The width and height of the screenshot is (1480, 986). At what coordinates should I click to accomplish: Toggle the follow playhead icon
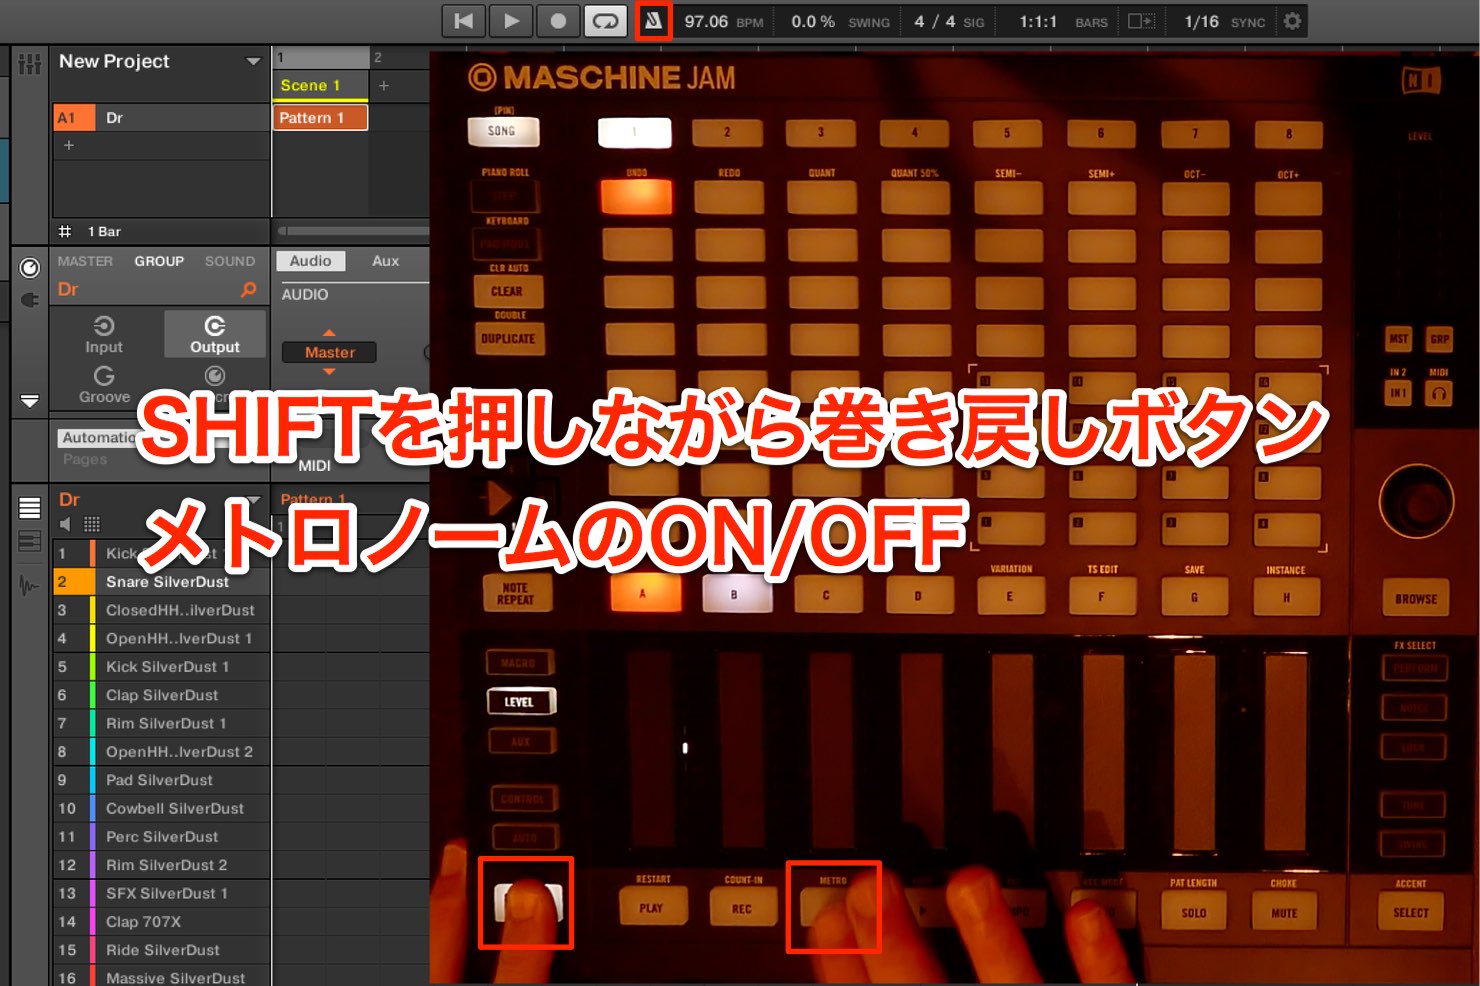[x=1141, y=21]
